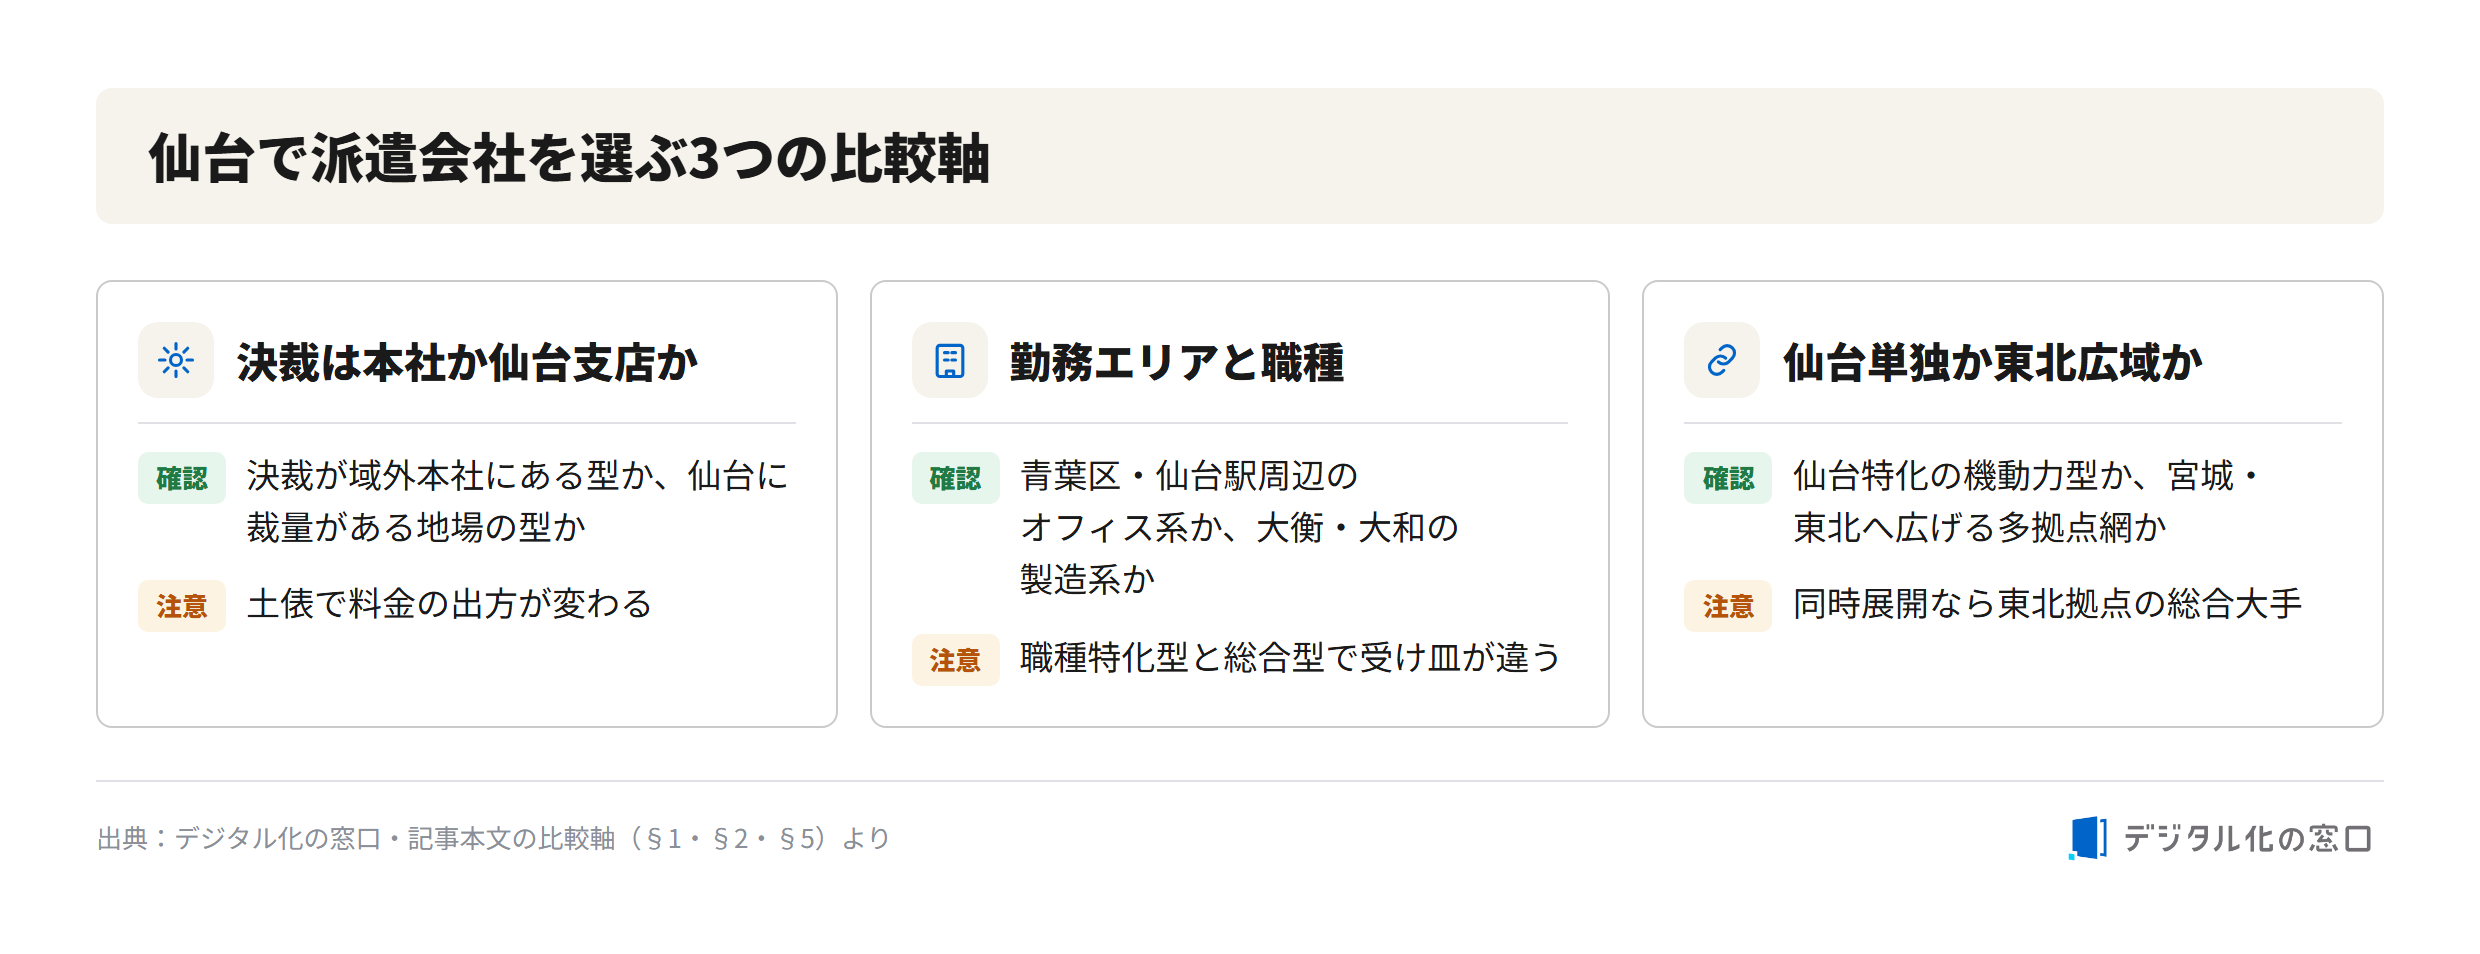Click text 青葉区・仙台駅周辺の
This screenshot has height=954, width=2480.
[x=1189, y=476]
